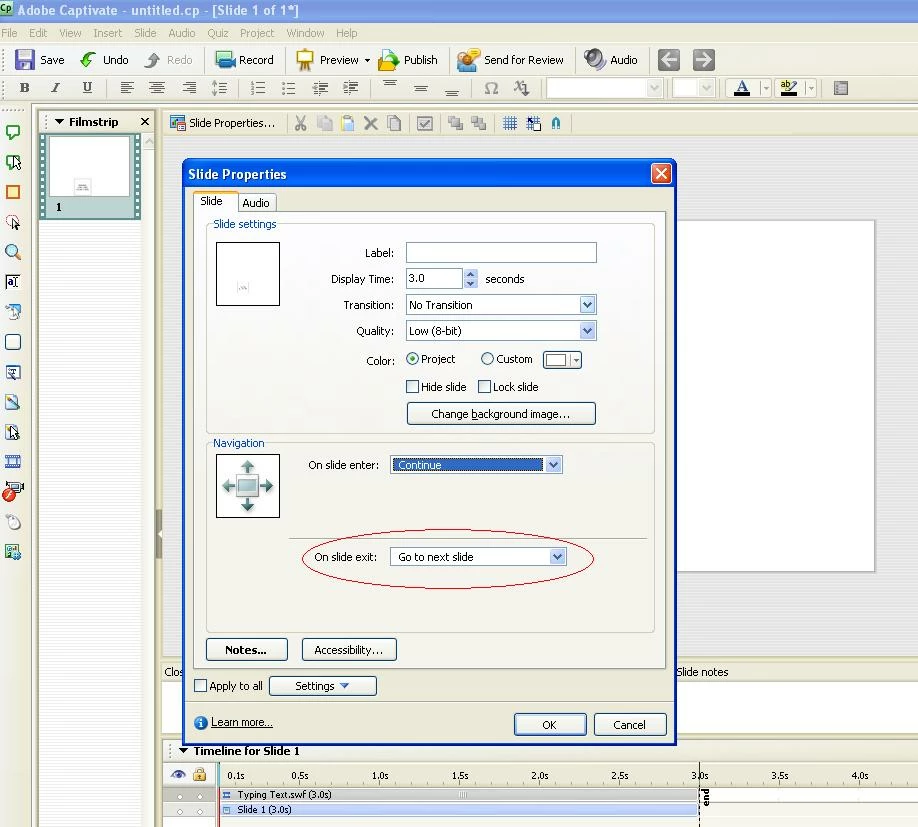Open Send for Review
The width and height of the screenshot is (918, 827).
(510, 60)
